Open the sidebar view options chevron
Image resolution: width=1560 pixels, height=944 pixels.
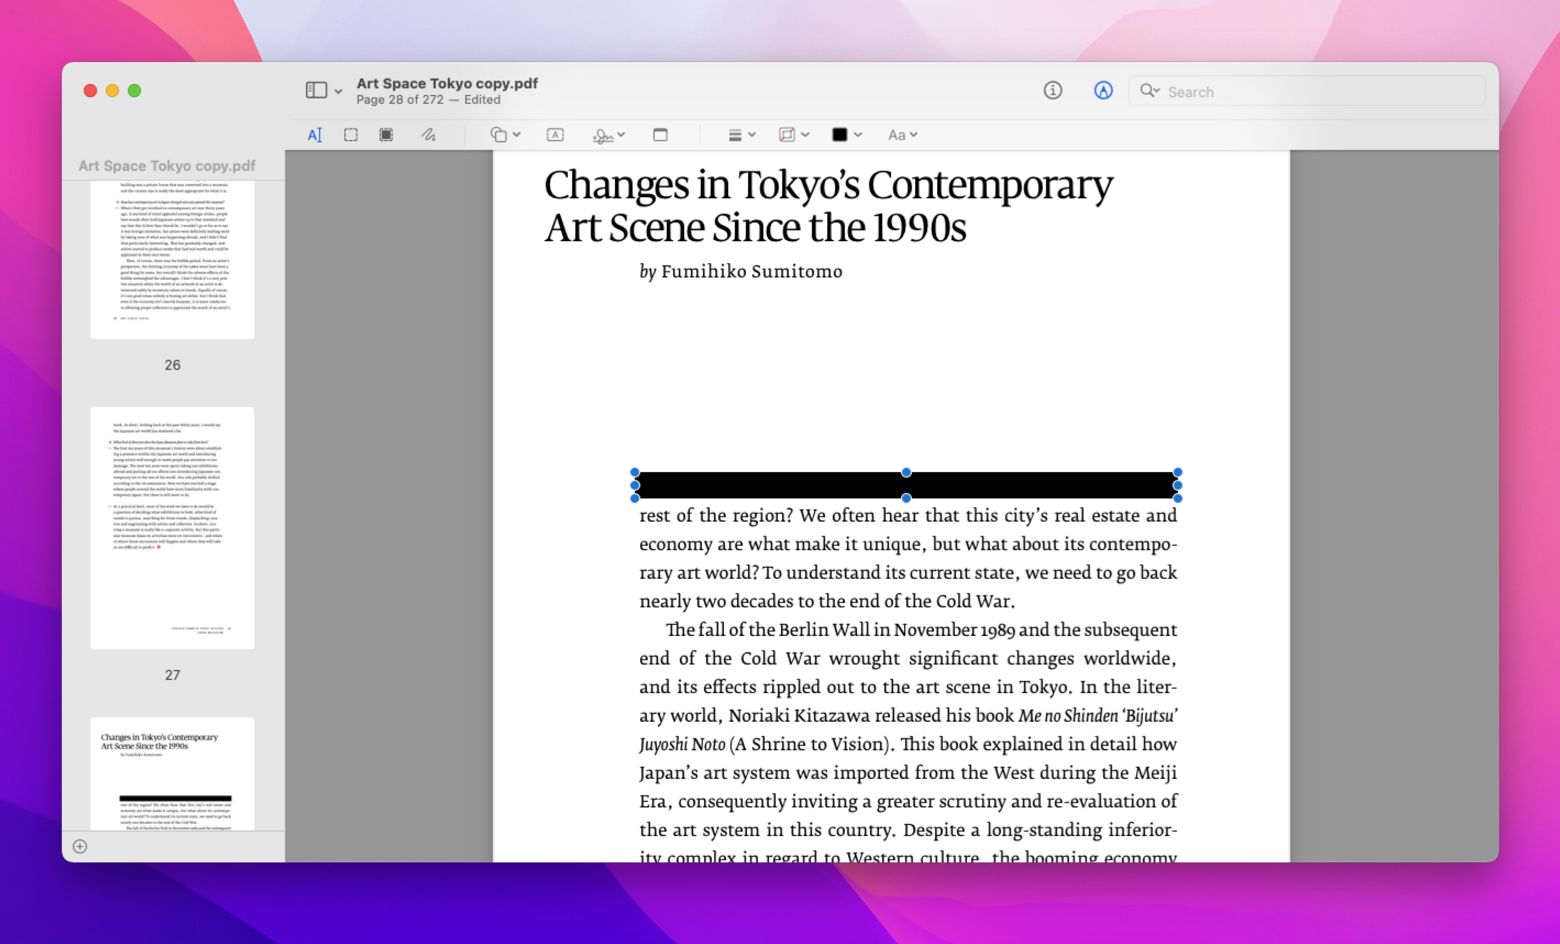(338, 91)
